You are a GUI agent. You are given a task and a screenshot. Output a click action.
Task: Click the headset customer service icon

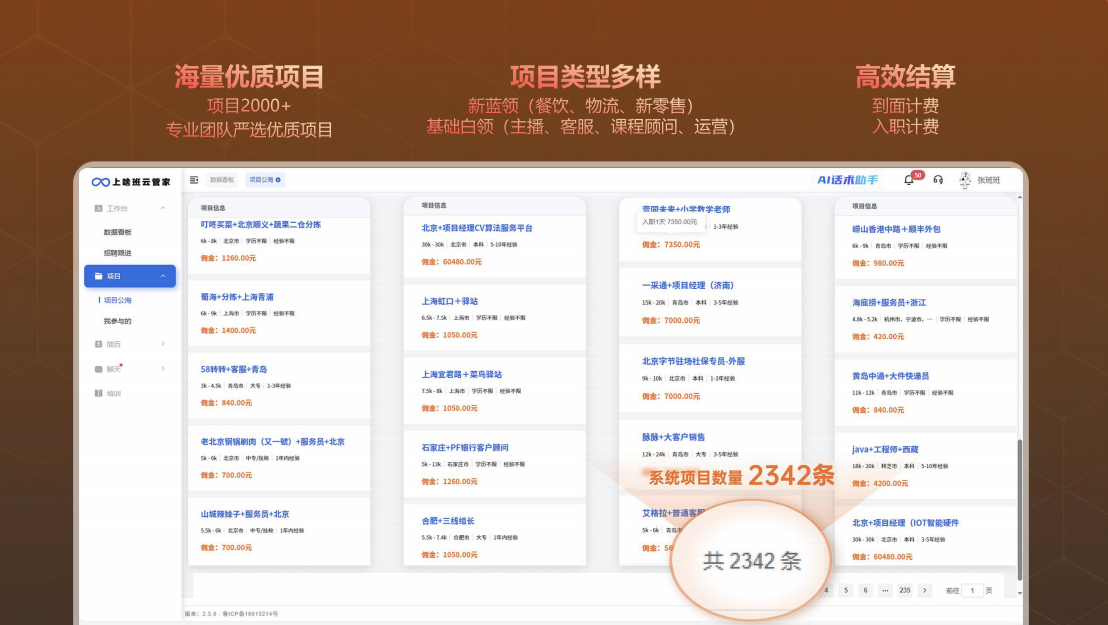[x=938, y=180]
